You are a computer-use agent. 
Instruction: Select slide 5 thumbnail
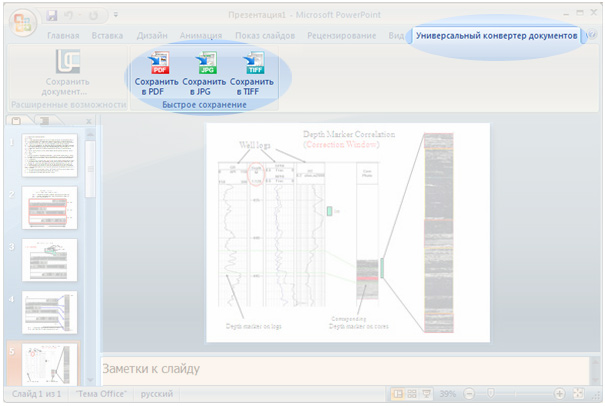(x=49, y=364)
